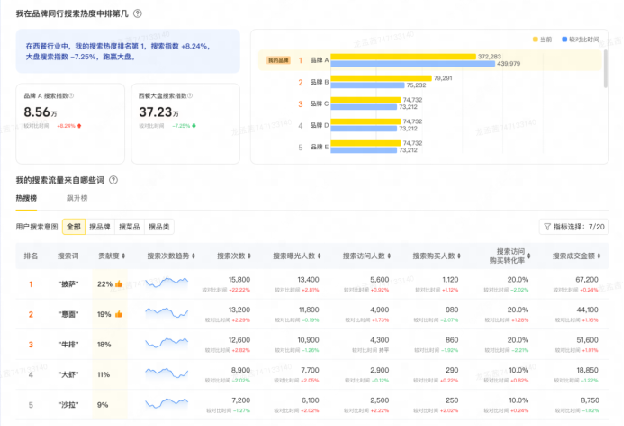The image size is (624, 426).
Task: Click the 搜菜品 filter button
Action: 130,227
